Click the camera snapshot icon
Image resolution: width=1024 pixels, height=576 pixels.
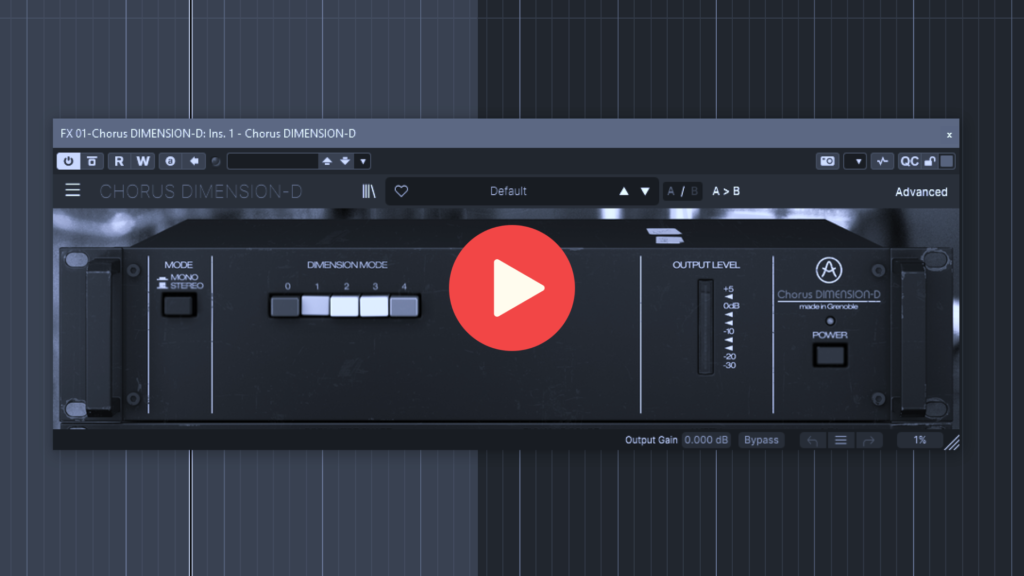pos(827,161)
